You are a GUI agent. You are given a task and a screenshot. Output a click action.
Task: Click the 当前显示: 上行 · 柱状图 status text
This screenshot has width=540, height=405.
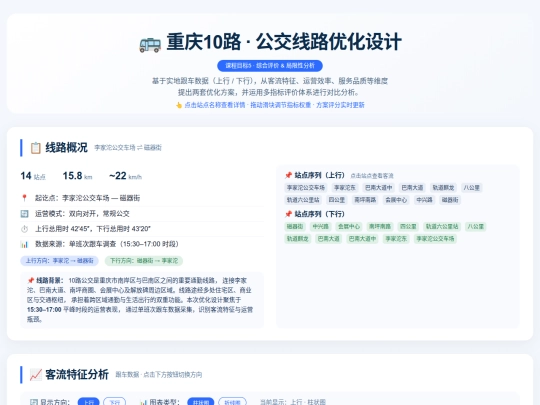point(293,402)
